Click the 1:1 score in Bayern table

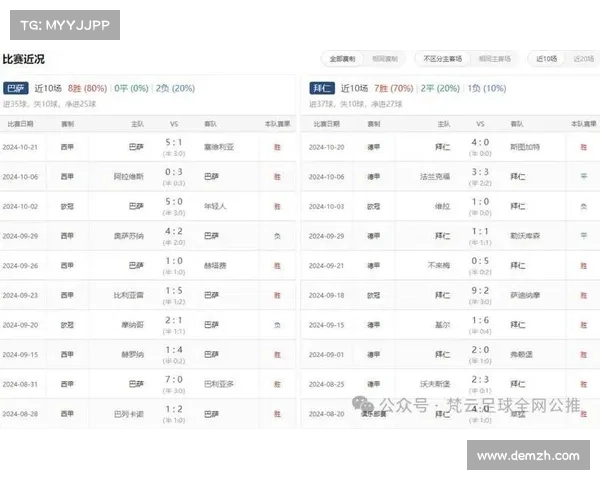coord(480,231)
